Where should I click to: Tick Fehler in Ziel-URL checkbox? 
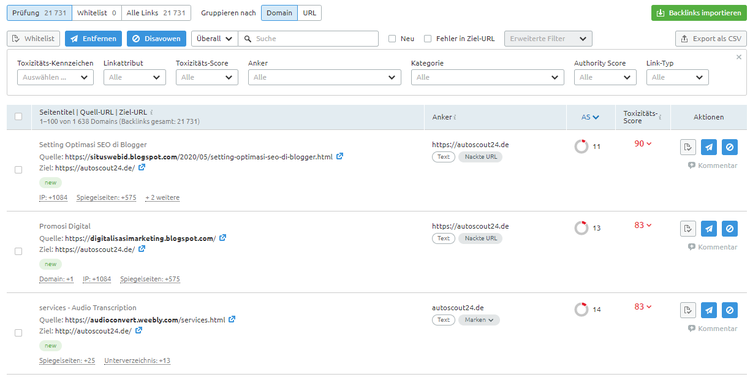tap(428, 39)
